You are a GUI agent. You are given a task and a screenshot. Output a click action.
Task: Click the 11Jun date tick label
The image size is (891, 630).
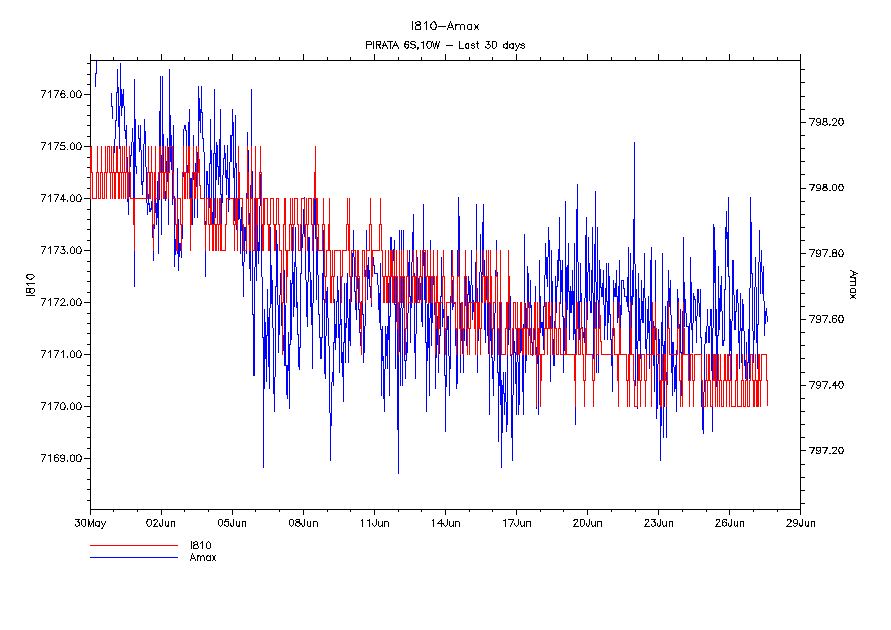tap(374, 522)
